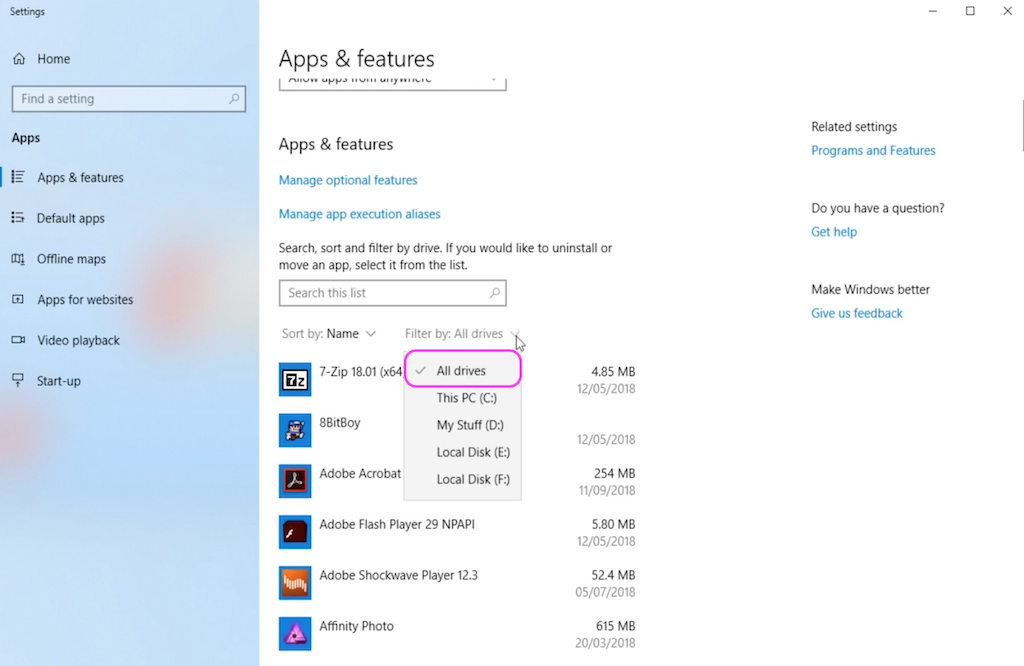Click the 05/07/2018 install date
The height and width of the screenshot is (666, 1024).
click(x=605, y=592)
